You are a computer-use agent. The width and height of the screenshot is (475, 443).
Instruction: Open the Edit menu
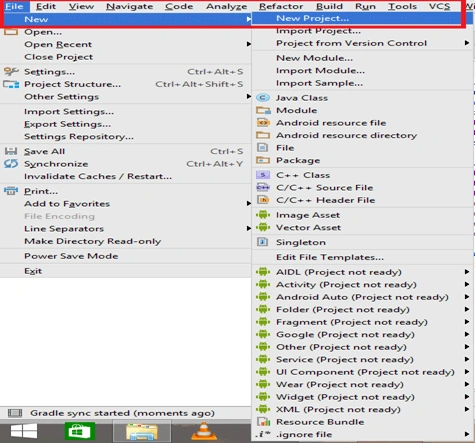click(x=46, y=6)
